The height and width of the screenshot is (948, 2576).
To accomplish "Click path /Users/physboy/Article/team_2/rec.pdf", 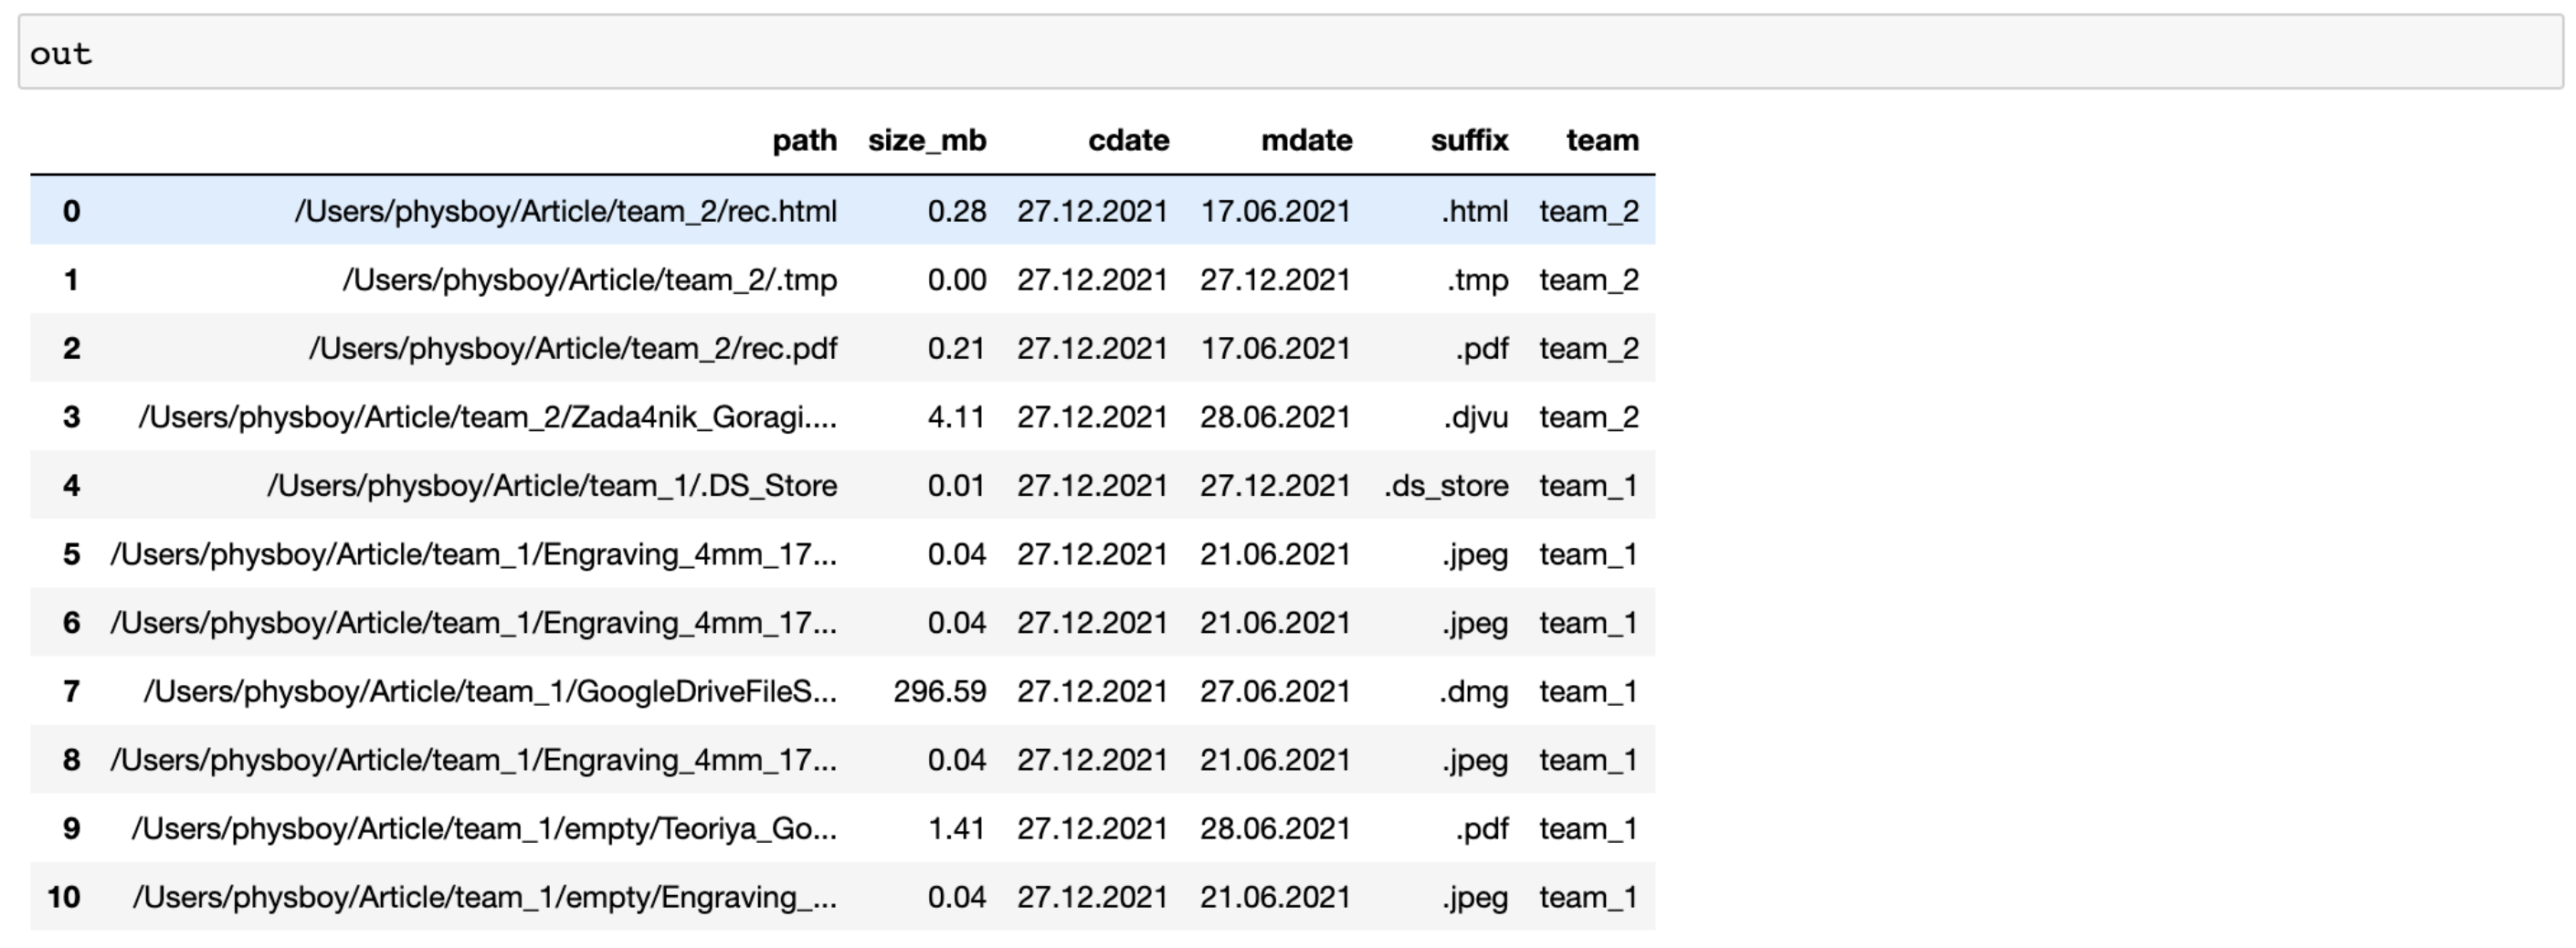I will point(573,348).
